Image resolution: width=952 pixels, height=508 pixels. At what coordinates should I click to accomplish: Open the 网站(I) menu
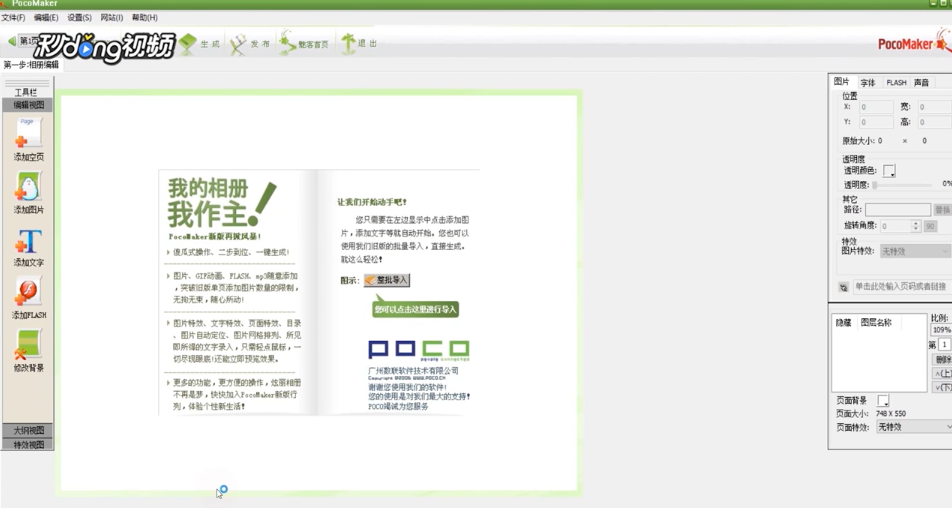click(x=112, y=18)
